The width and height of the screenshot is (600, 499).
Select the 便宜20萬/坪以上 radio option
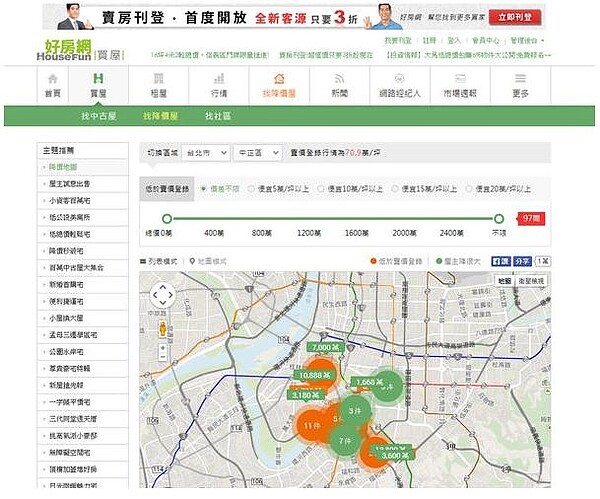pyautogui.click(x=469, y=189)
